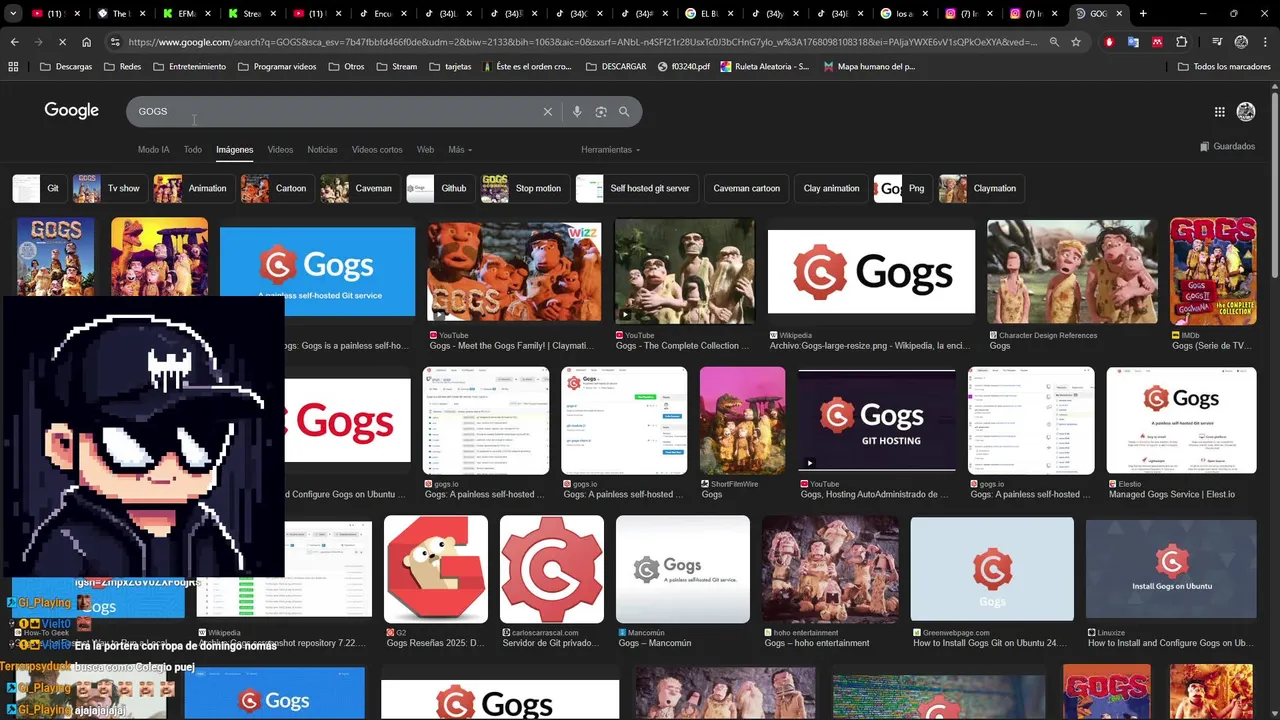Screen dimensions: 1280x720
Task: Filter by the Github chip
Action: (x=440, y=188)
